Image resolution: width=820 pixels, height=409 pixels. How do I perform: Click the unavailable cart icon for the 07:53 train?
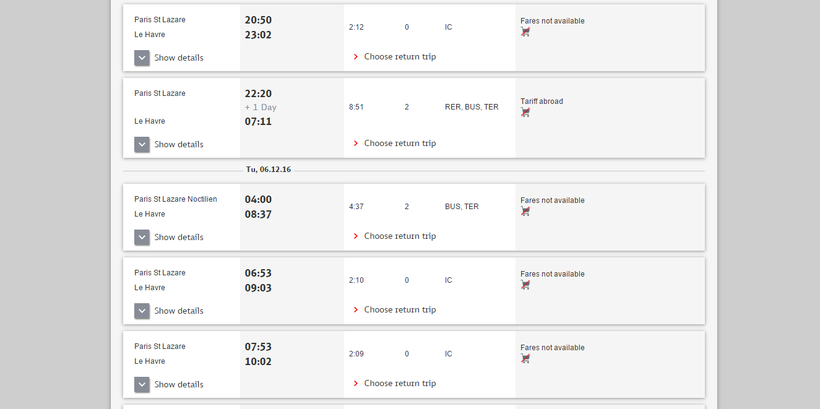(x=525, y=359)
